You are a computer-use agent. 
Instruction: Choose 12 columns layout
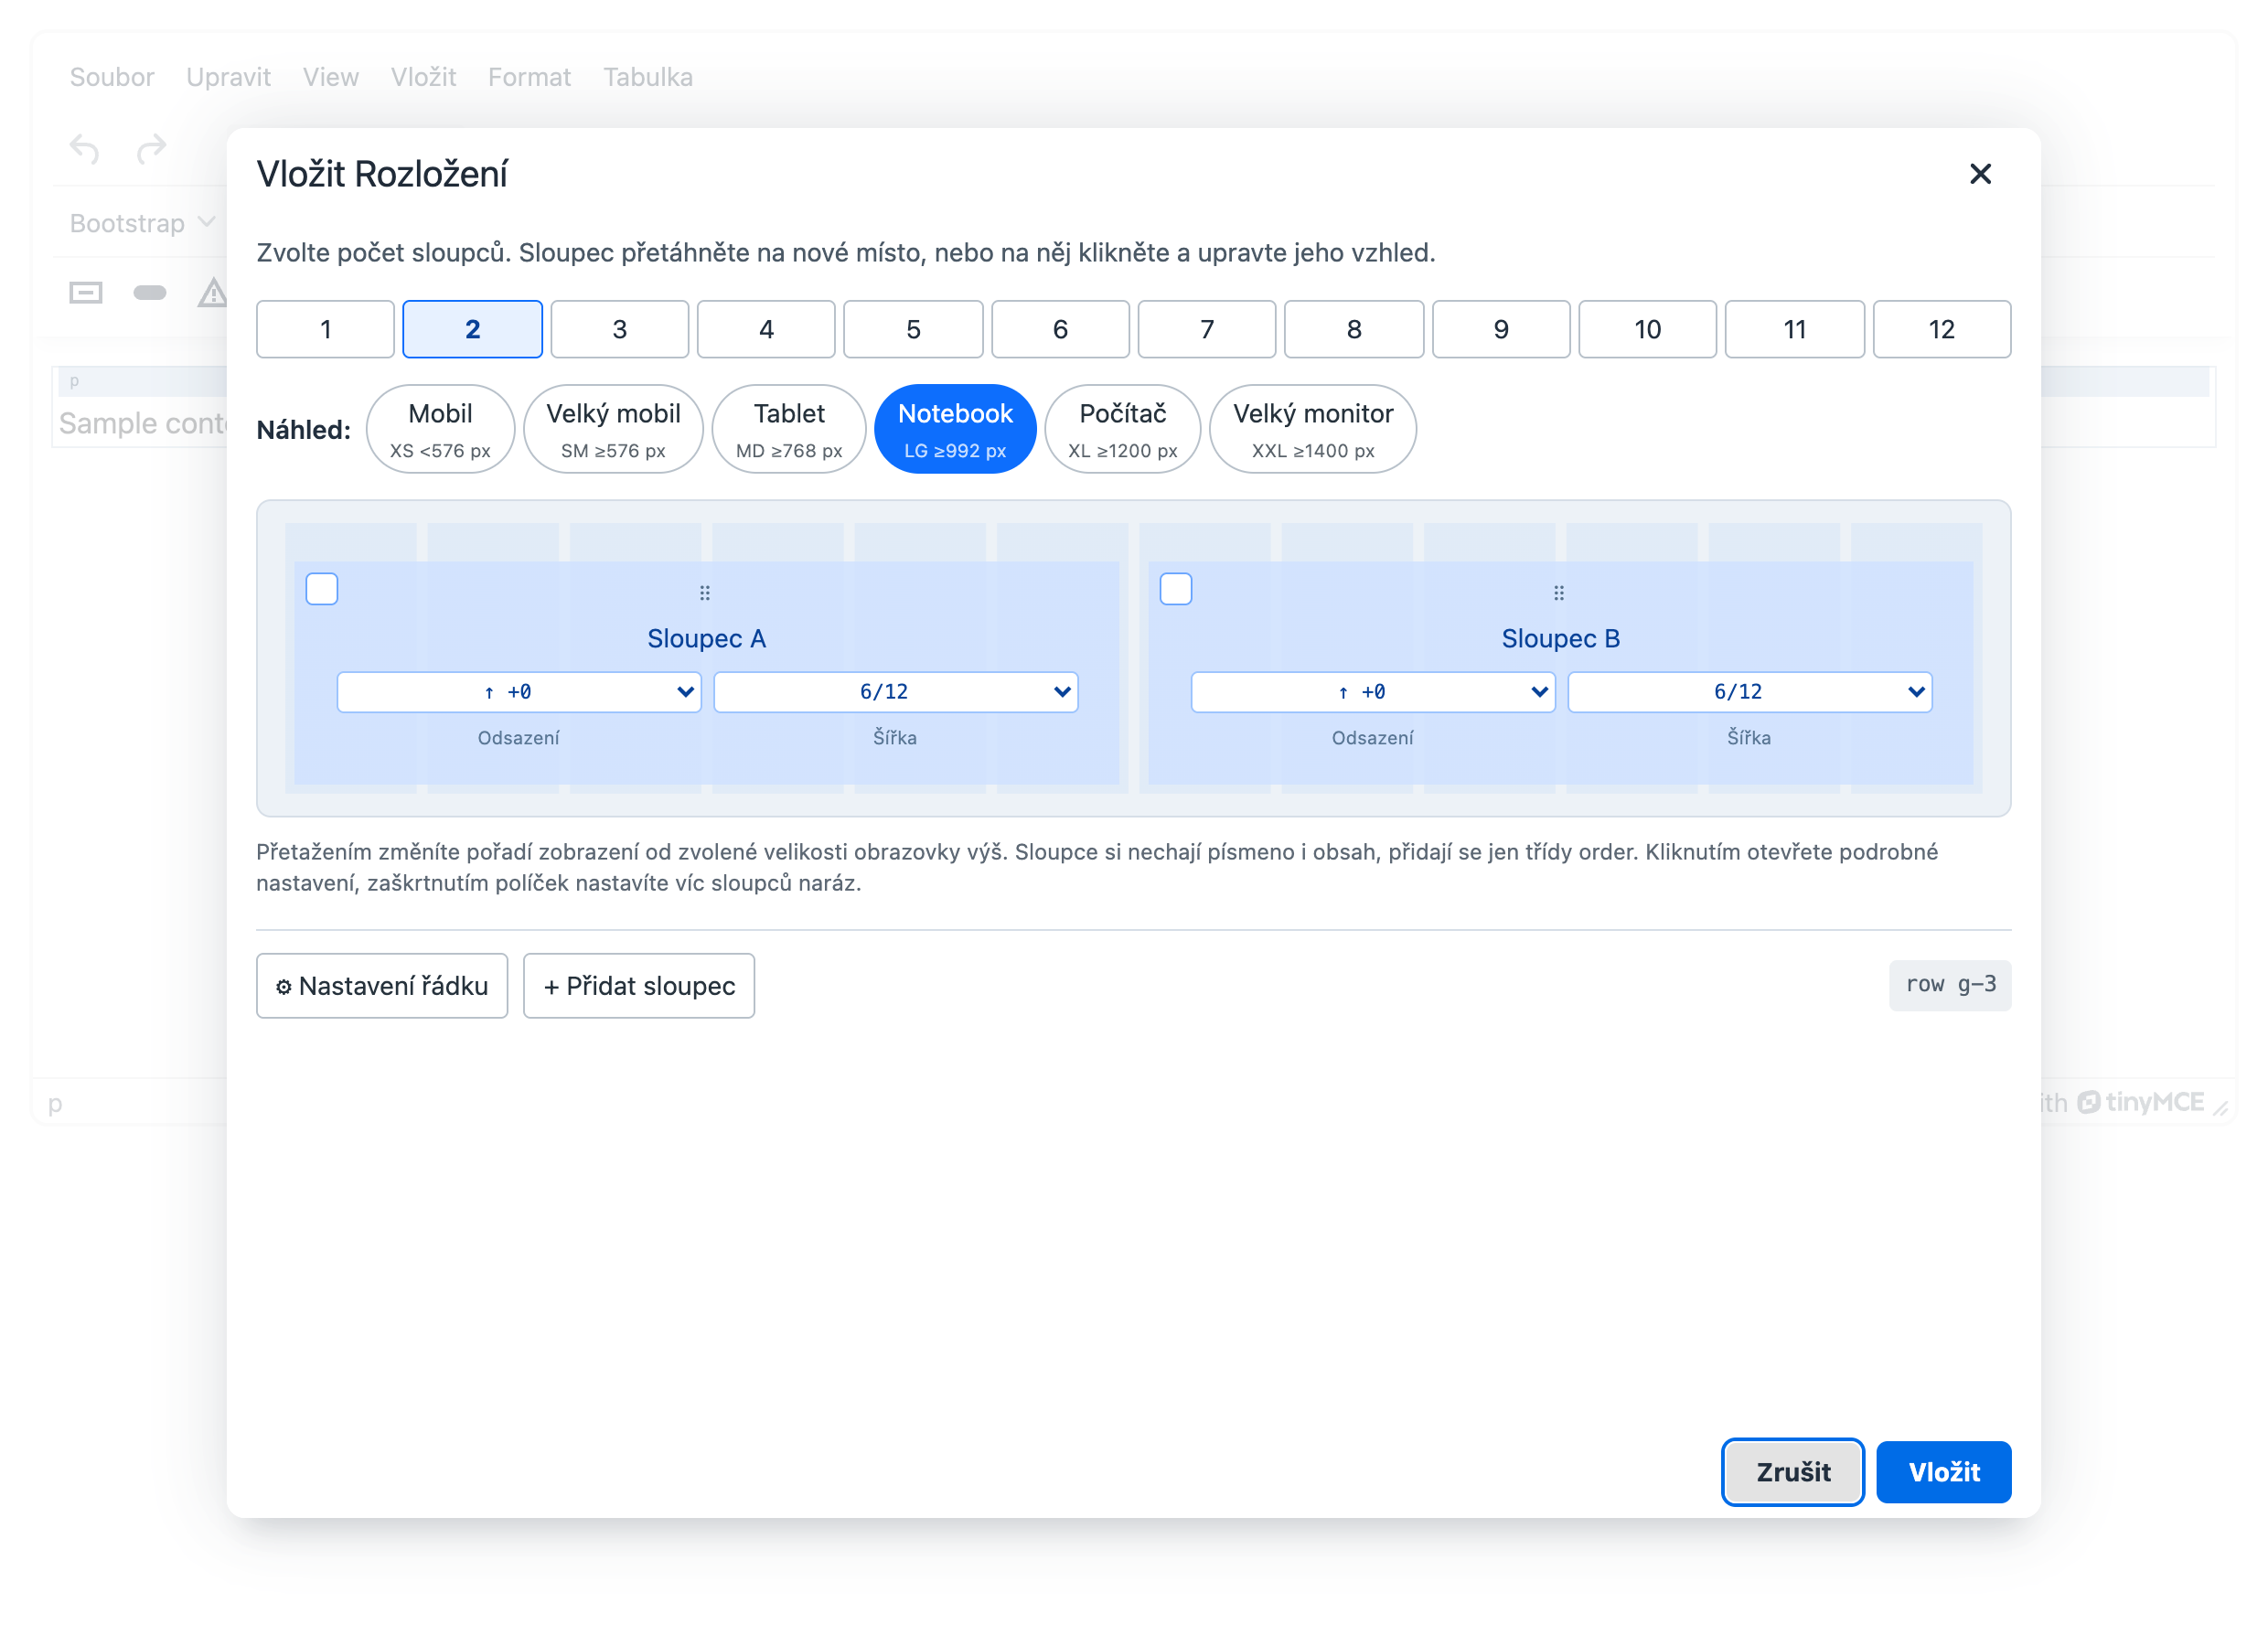(1942, 329)
